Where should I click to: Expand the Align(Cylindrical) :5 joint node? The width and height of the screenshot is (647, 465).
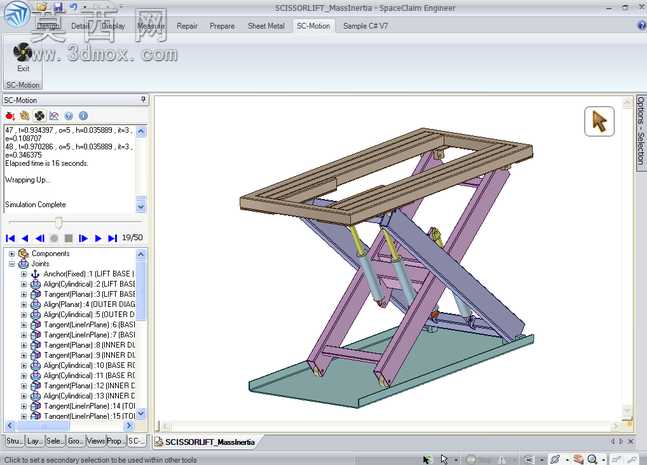point(24,315)
